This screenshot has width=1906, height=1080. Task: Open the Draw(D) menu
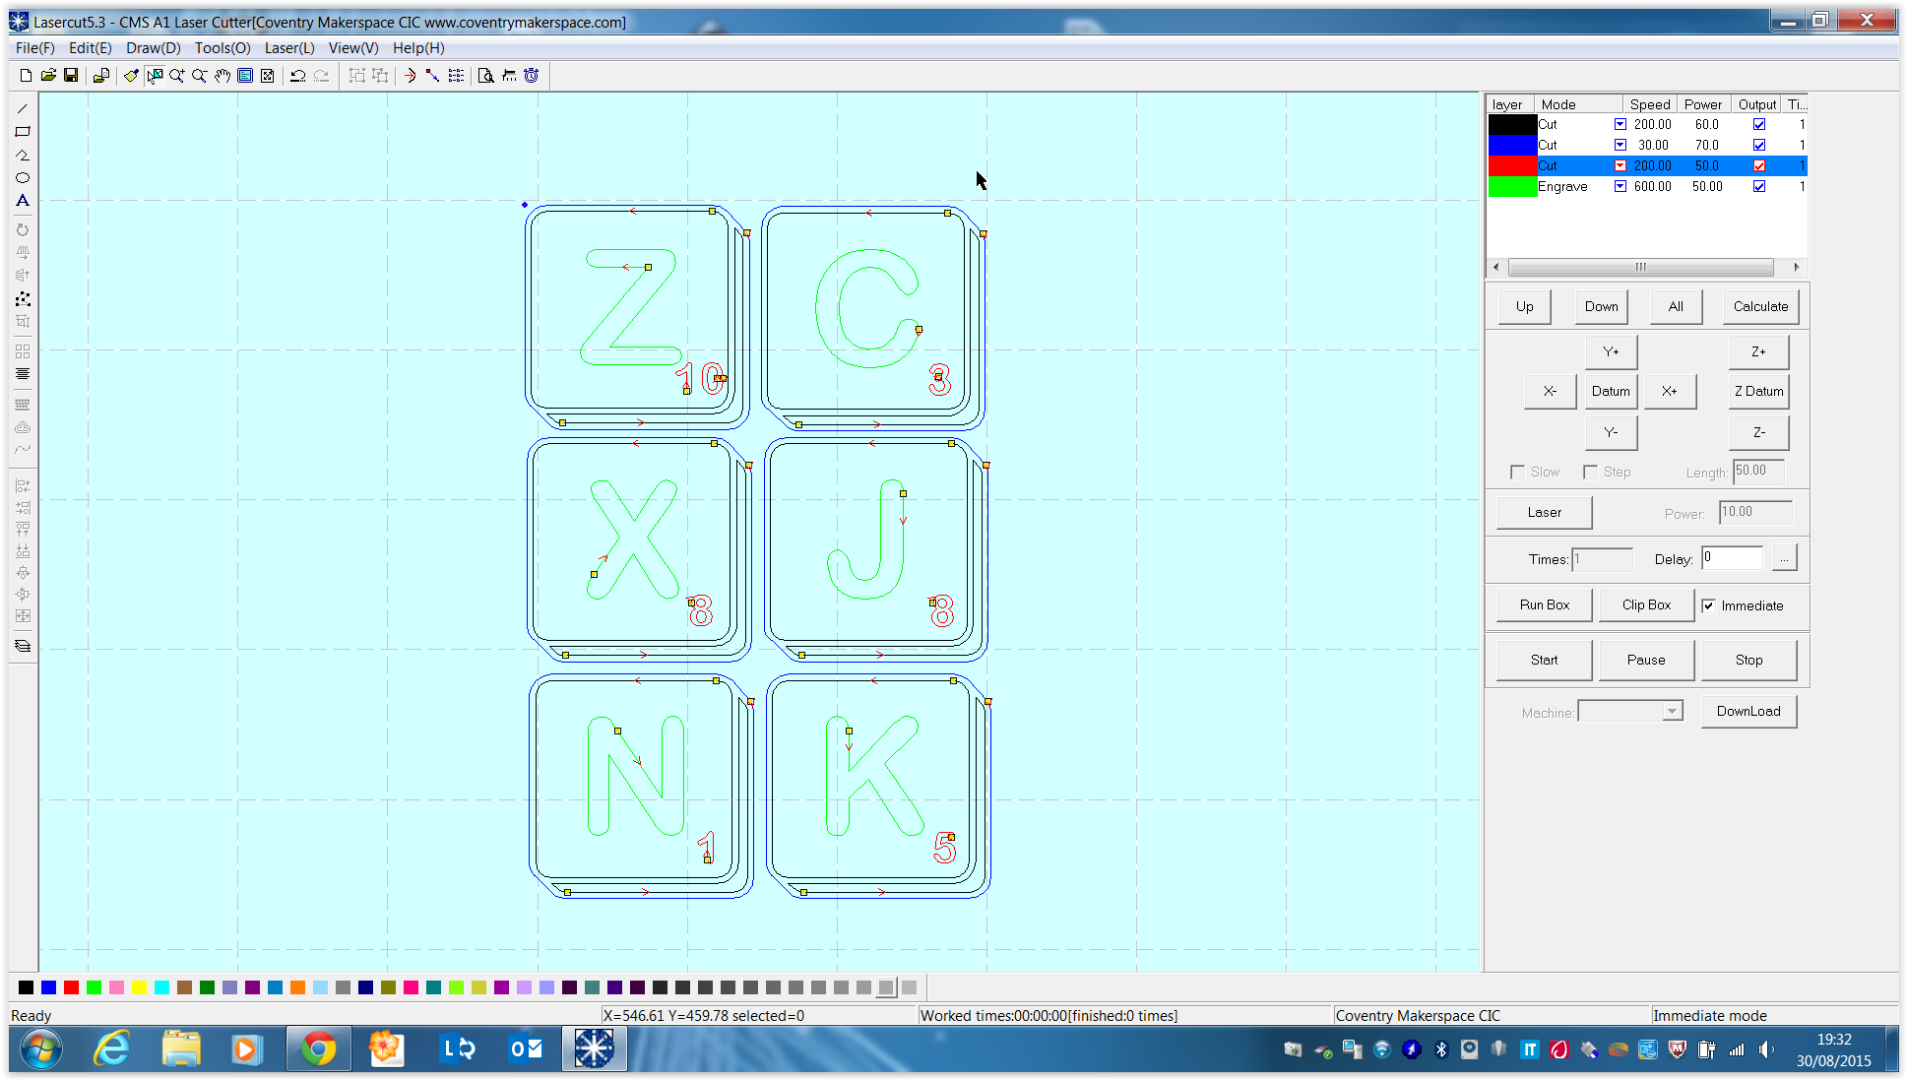pyautogui.click(x=152, y=47)
